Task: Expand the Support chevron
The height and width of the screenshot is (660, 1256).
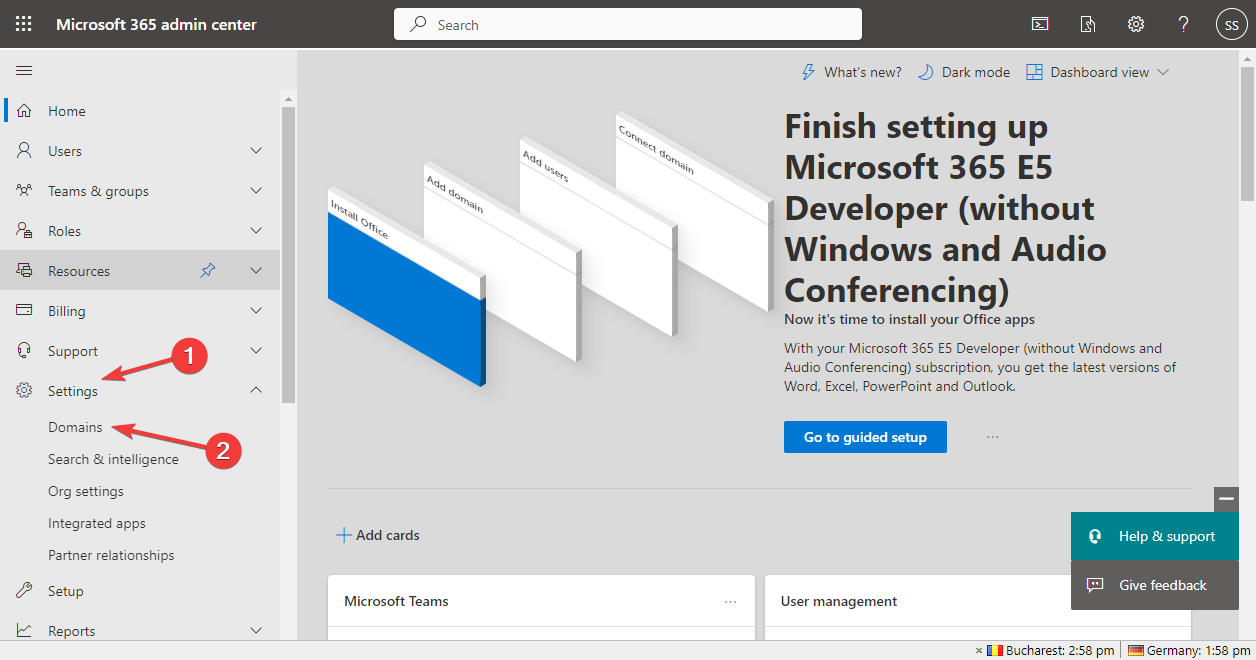Action: click(x=256, y=351)
